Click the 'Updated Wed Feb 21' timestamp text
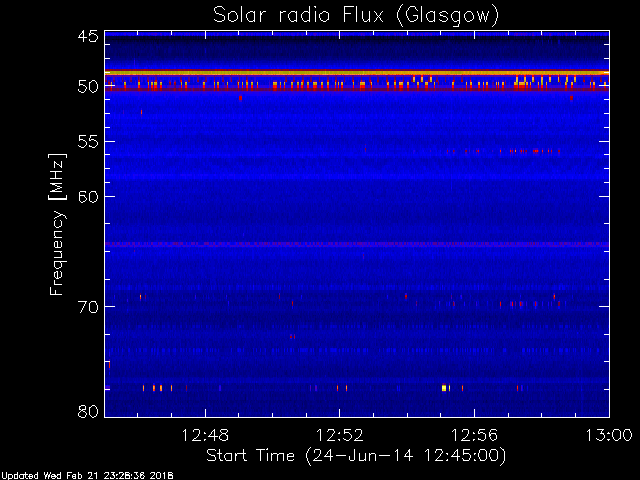The width and height of the screenshot is (640, 480). click(x=87, y=476)
